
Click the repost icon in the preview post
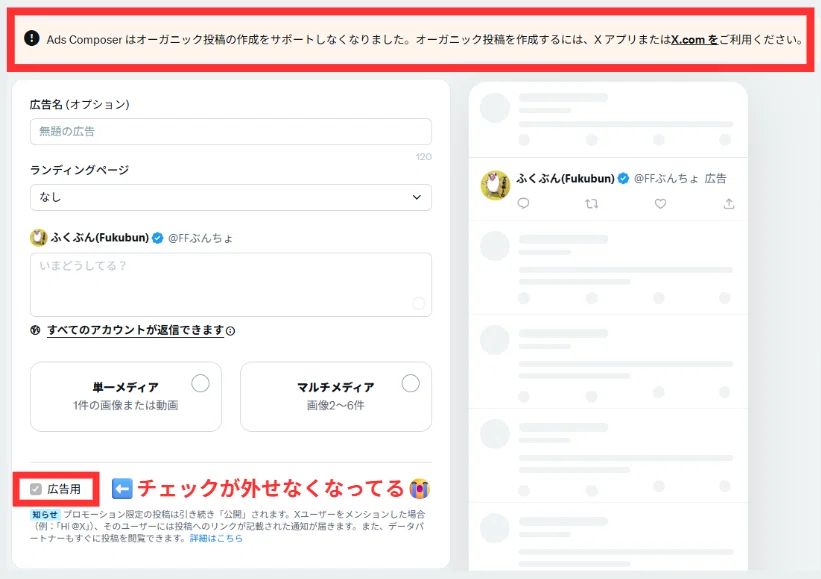click(592, 204)
